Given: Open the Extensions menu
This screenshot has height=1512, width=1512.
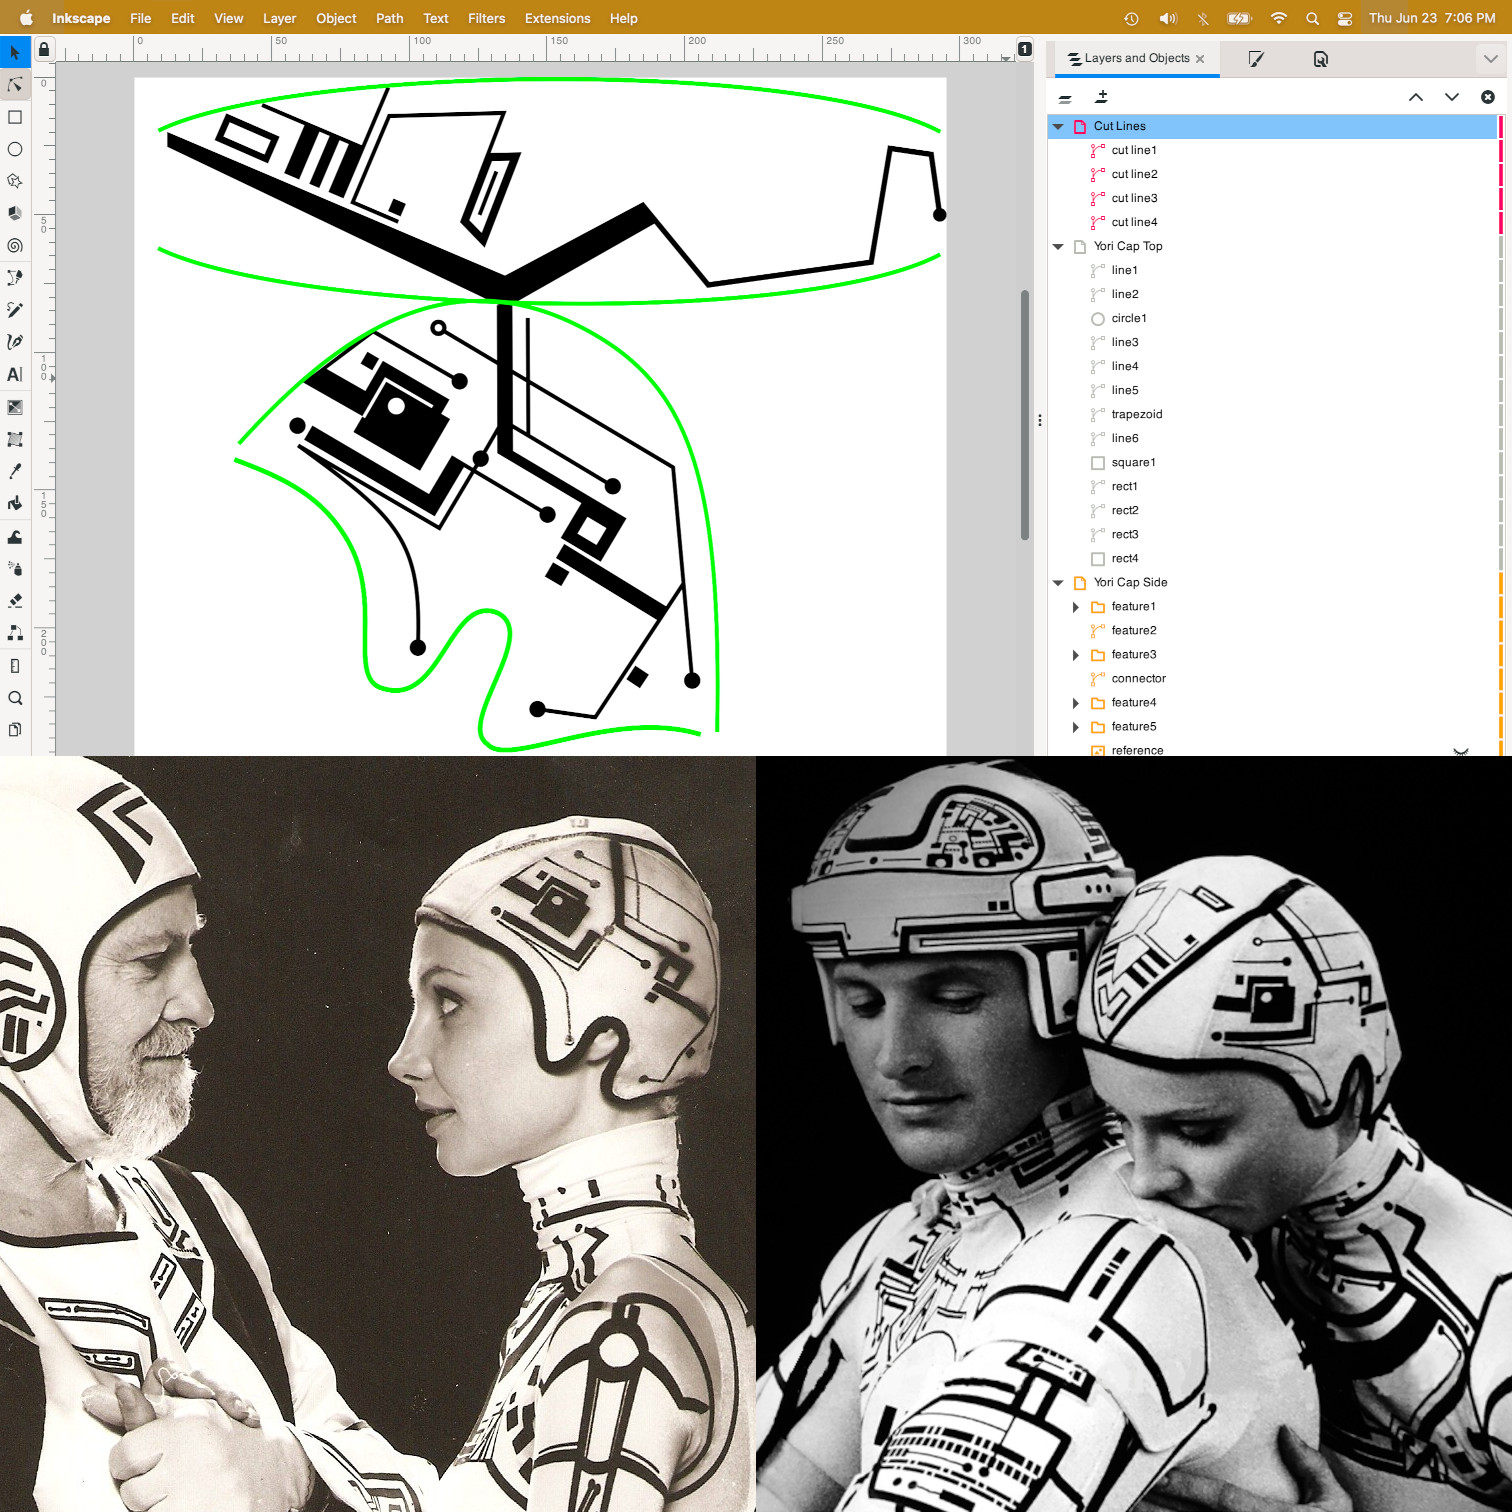Looking at the screenshot, I should click(558, 18).
